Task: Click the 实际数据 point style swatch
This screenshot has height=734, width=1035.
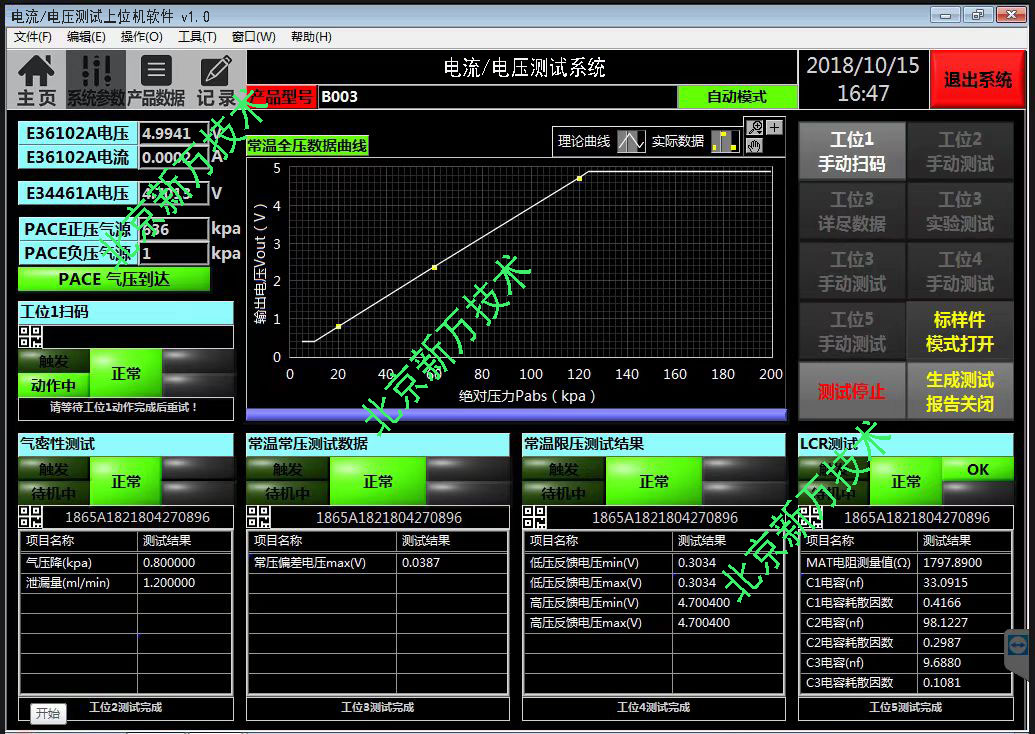Action: pos(725,142)
